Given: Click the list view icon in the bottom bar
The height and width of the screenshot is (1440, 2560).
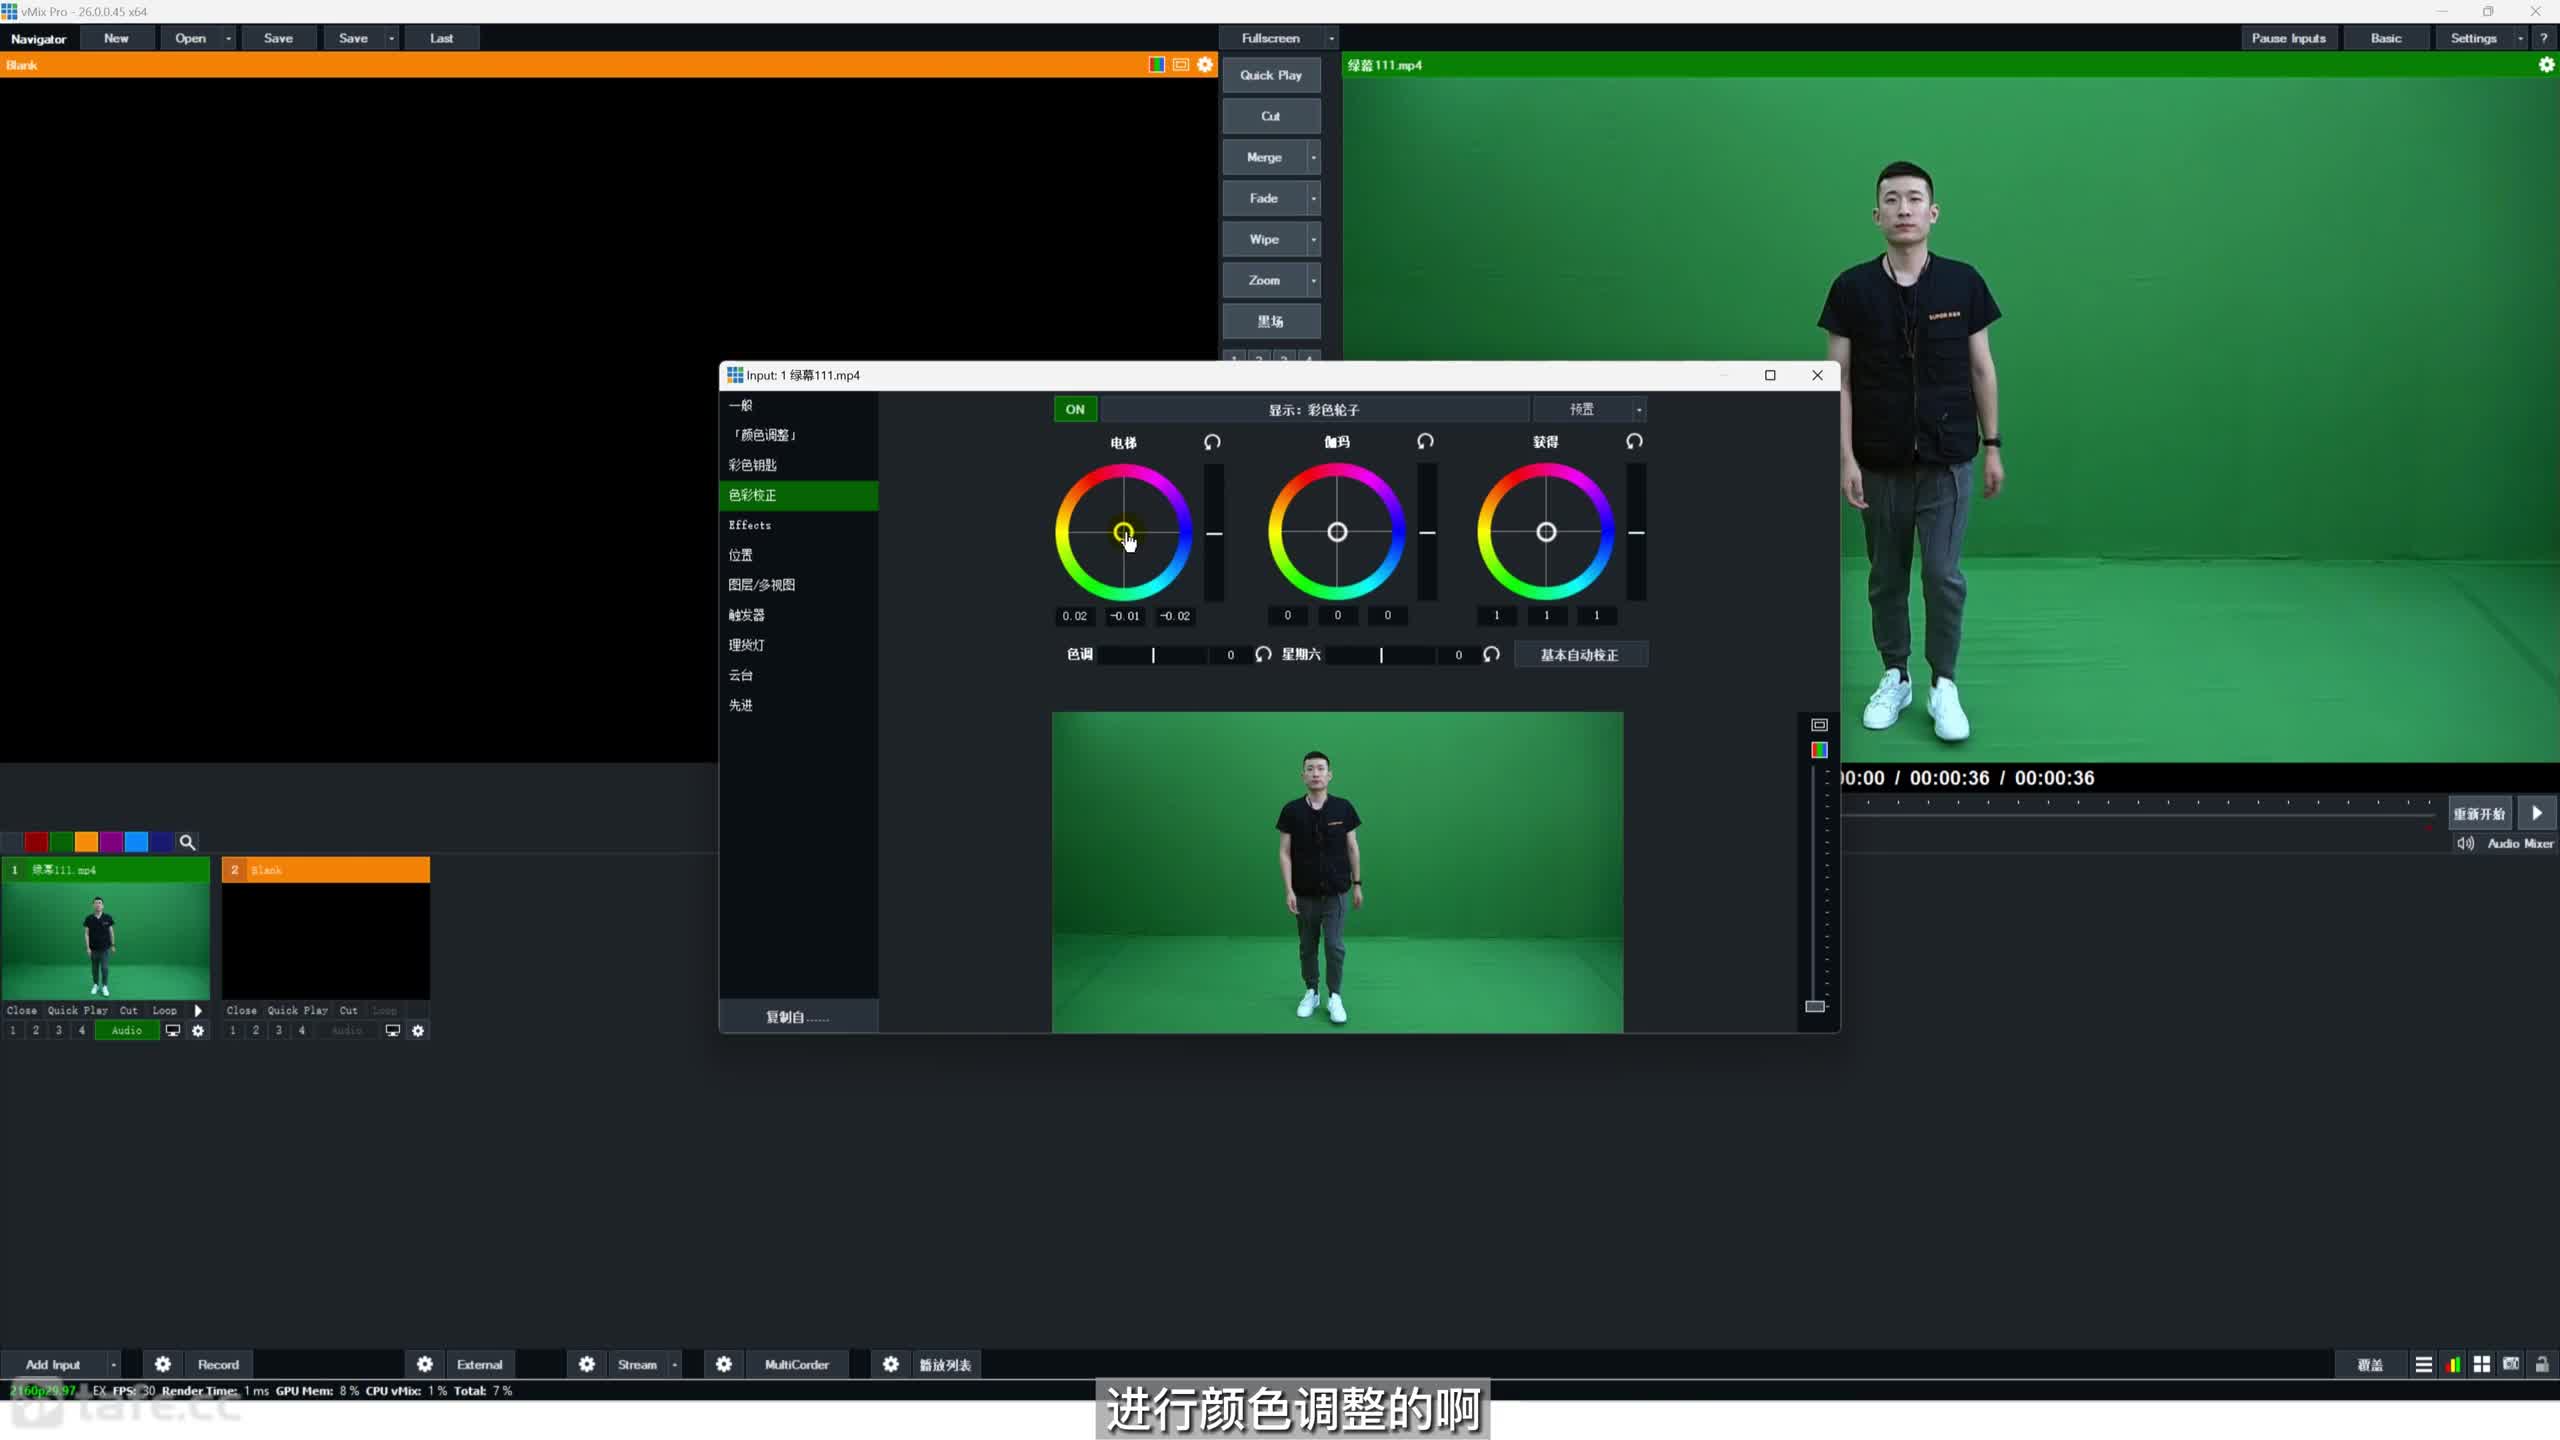Looking at the screenshot, I should (2423, 1364).
